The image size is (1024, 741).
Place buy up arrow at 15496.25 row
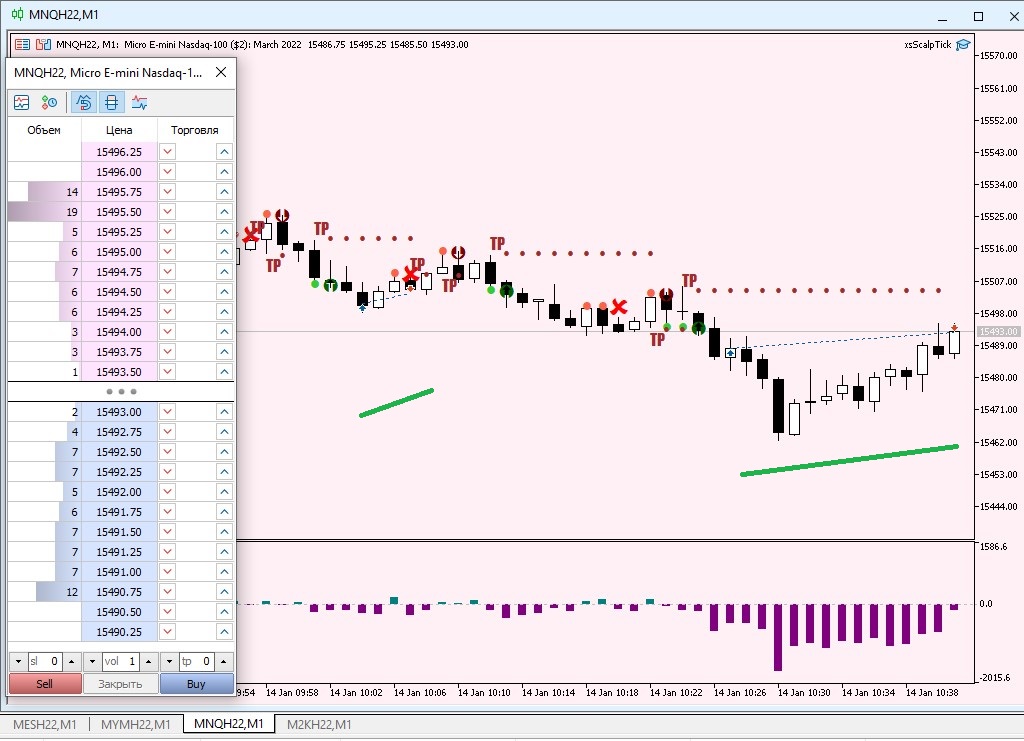tap(224, 151)
